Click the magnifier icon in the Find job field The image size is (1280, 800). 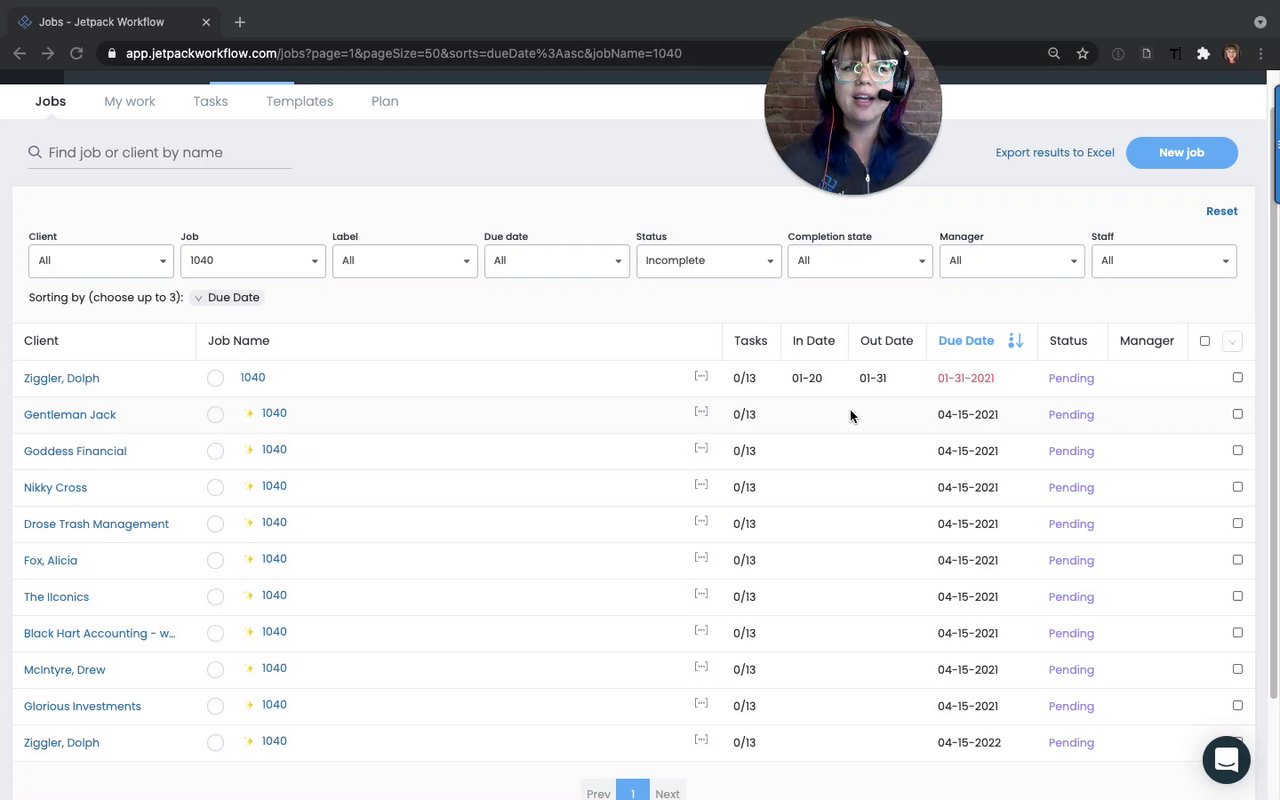[35, 152]
